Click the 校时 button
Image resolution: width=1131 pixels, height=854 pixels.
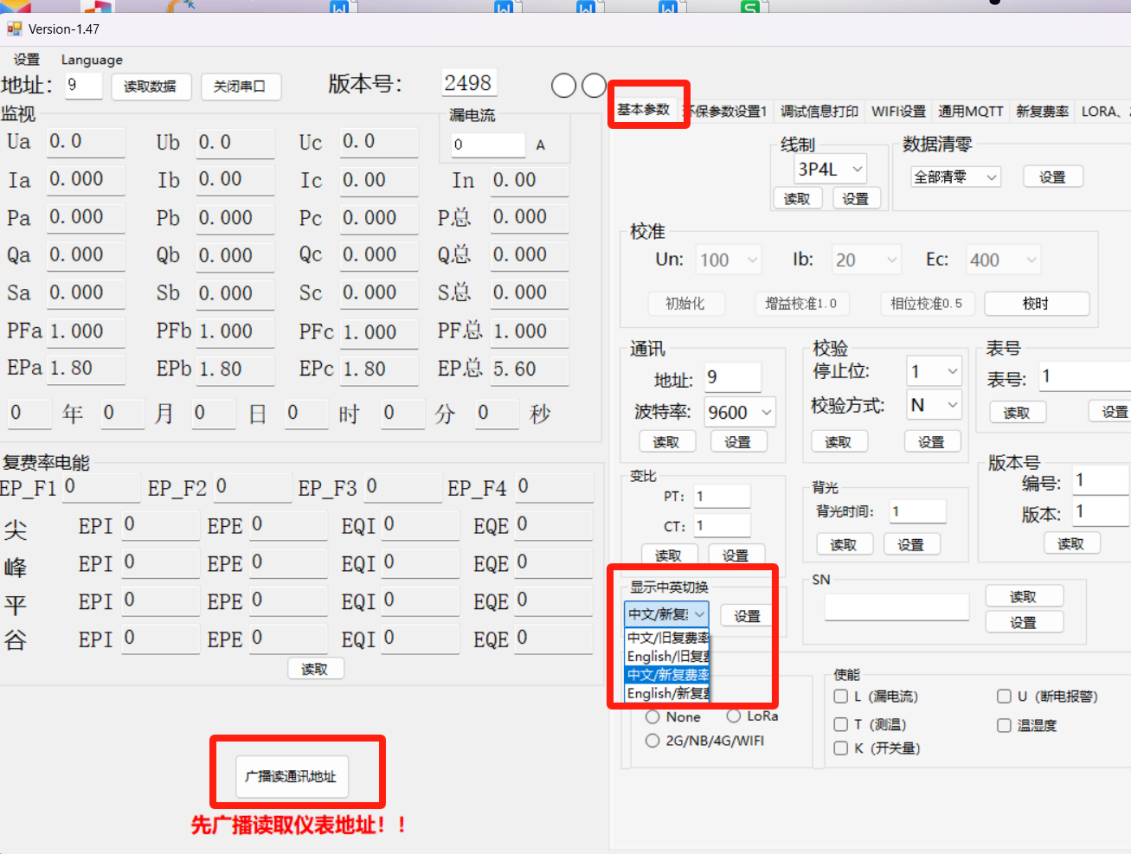pyautogui.click(x=1036, y=303)
